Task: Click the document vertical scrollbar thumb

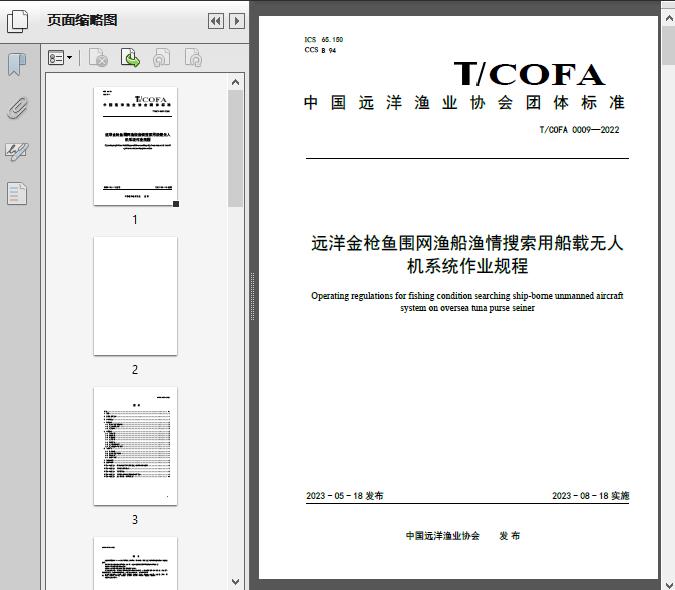Action: coord(669,46)
